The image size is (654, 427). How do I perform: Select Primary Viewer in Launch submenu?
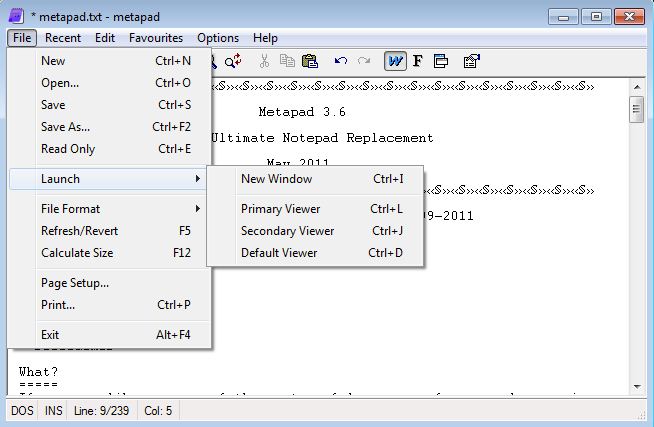point(315,209)
